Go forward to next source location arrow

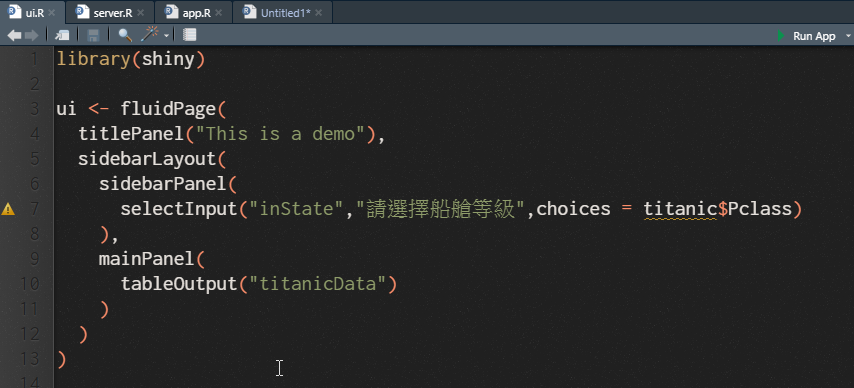click(32, 35)
